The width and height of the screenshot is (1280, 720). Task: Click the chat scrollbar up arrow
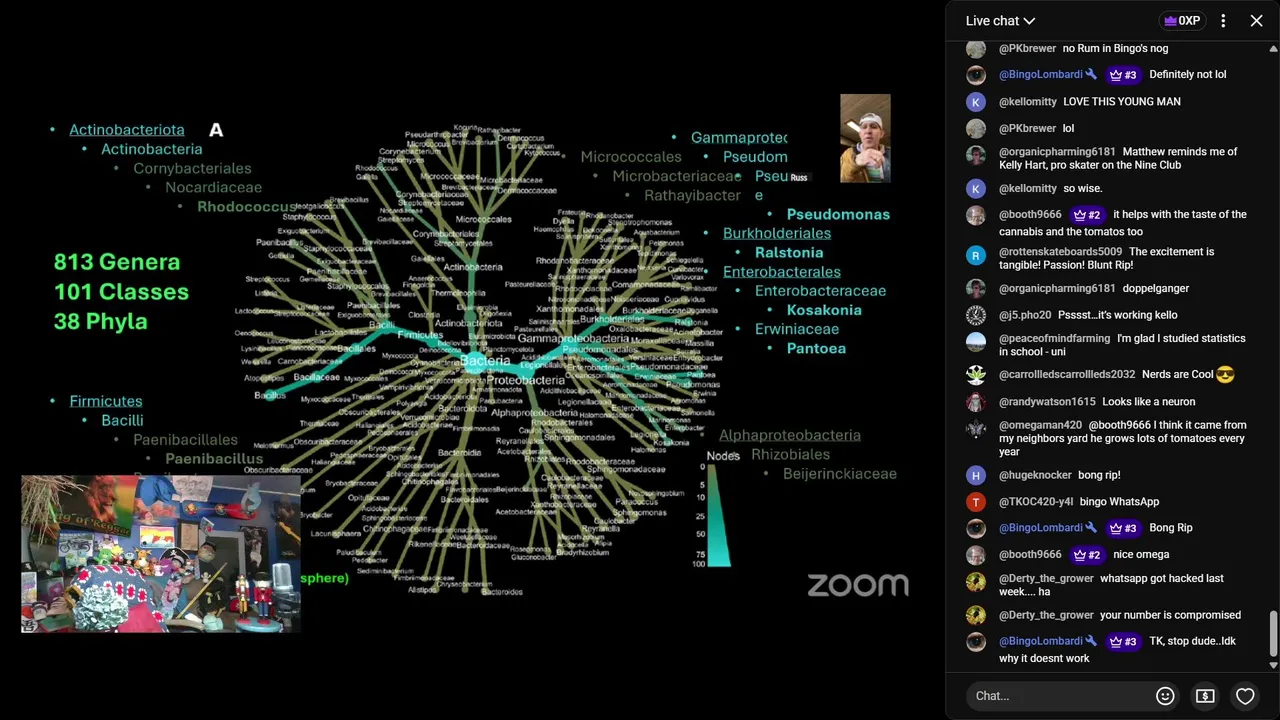pyautogui.click(x=1273, y=48)
